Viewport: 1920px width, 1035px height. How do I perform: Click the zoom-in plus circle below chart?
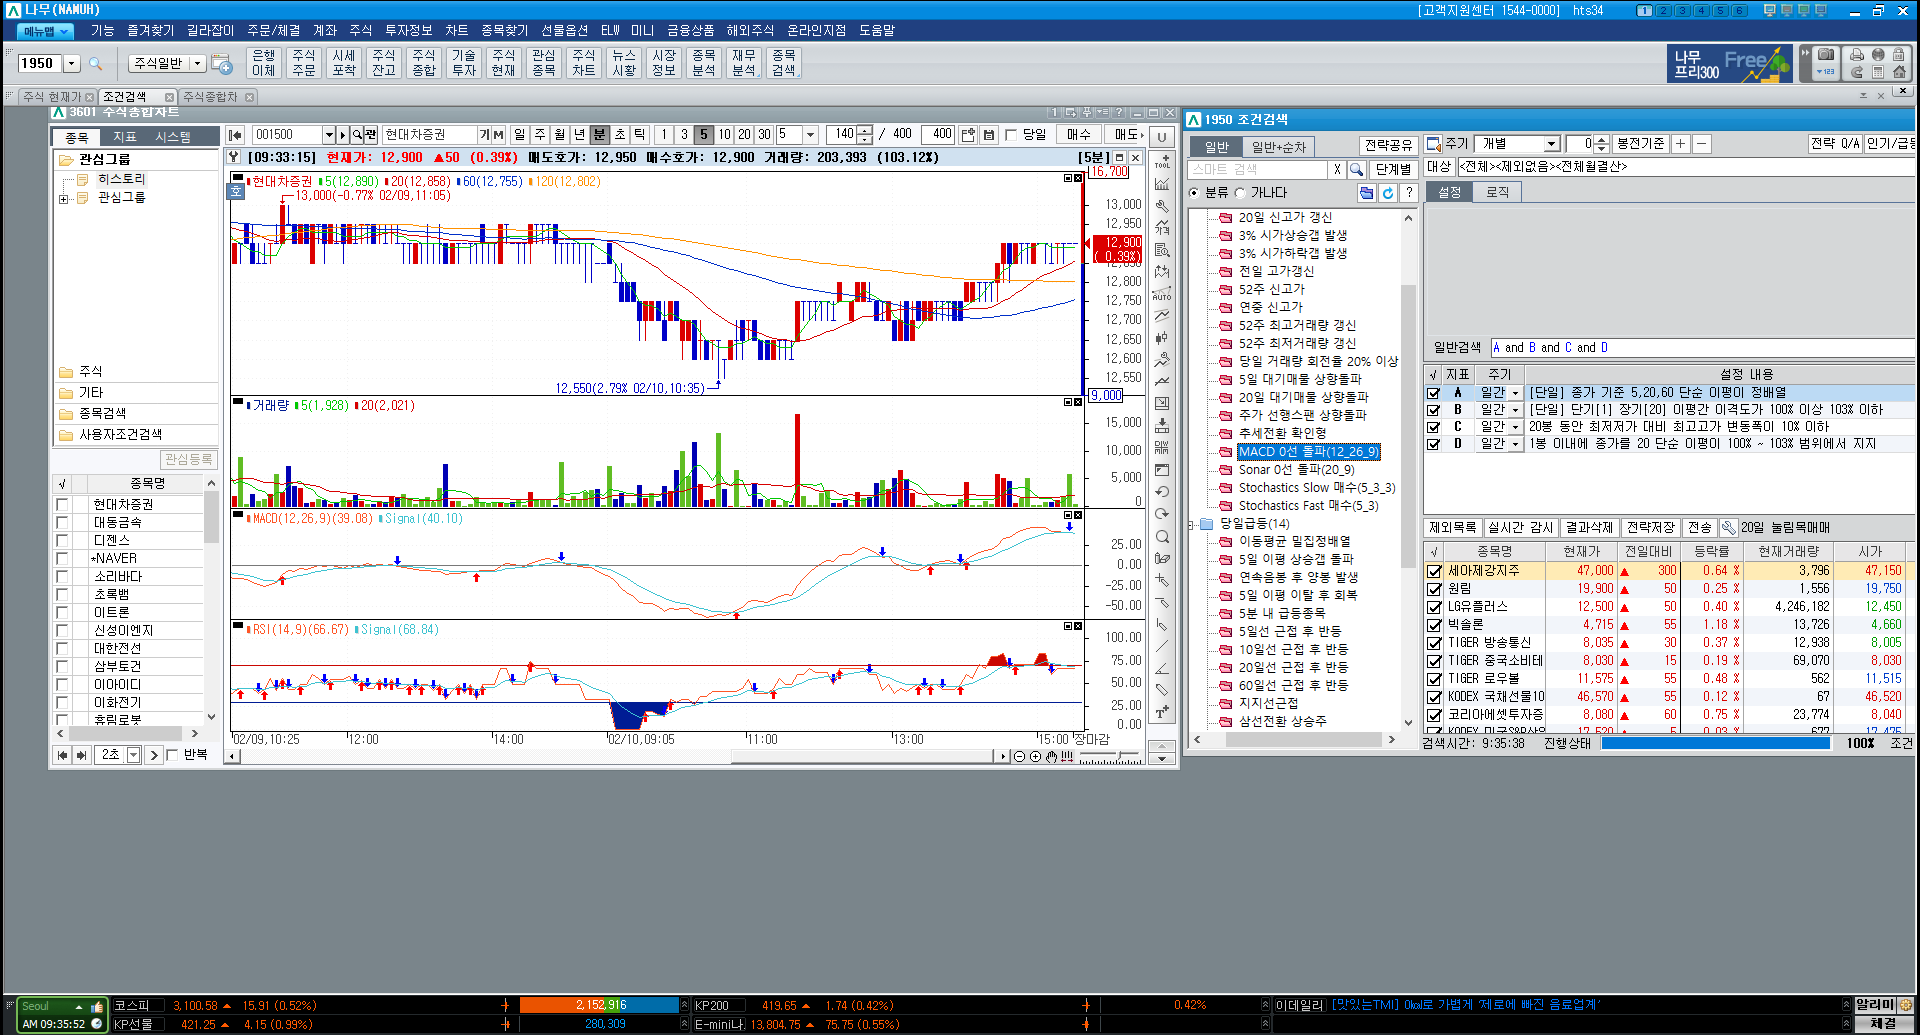pyautogui.click(x=1035, y=757)
